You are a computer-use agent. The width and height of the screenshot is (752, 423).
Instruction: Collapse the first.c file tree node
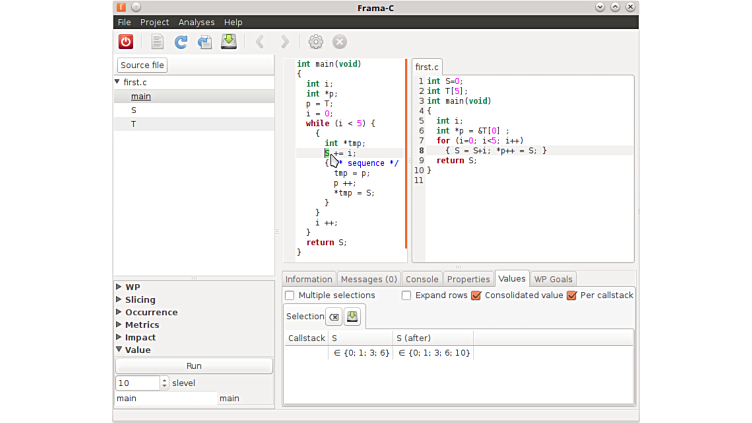click(x=118, y=82)
